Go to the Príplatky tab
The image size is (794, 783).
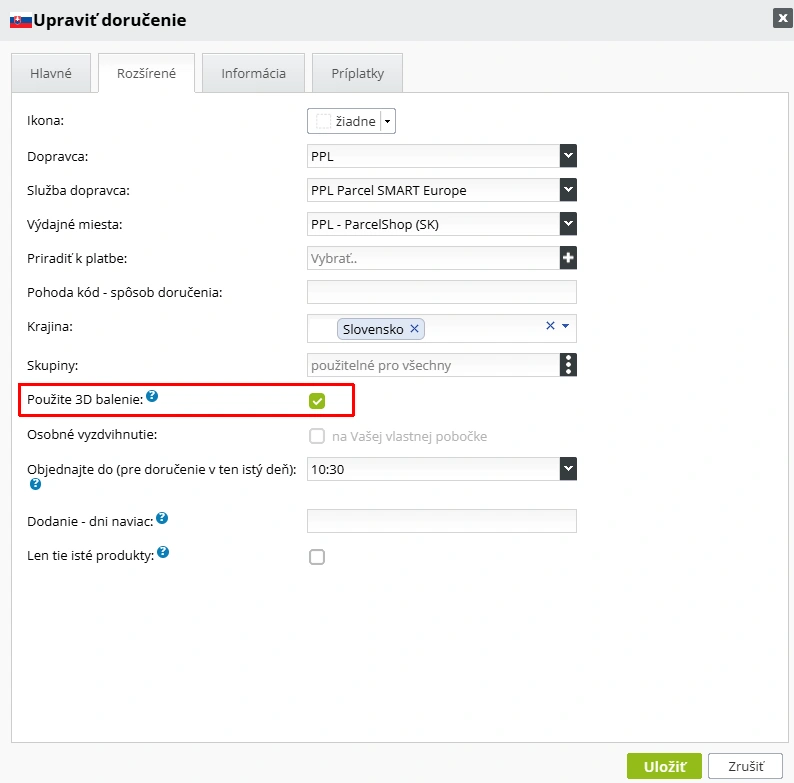tap(358, 73)
